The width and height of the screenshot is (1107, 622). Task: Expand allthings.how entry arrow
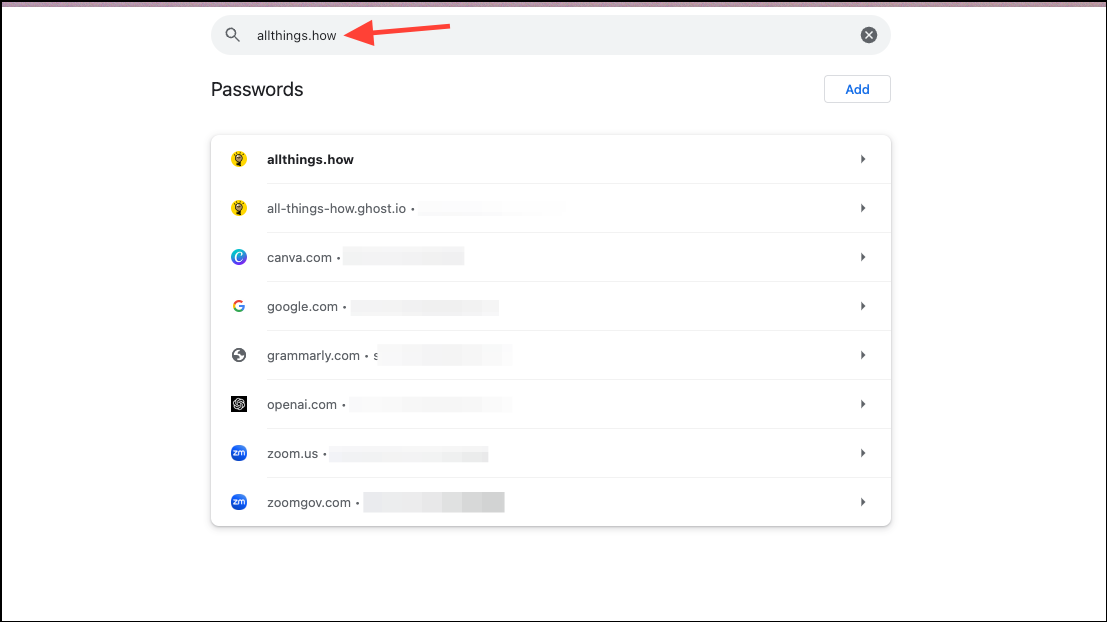(863, 160)
